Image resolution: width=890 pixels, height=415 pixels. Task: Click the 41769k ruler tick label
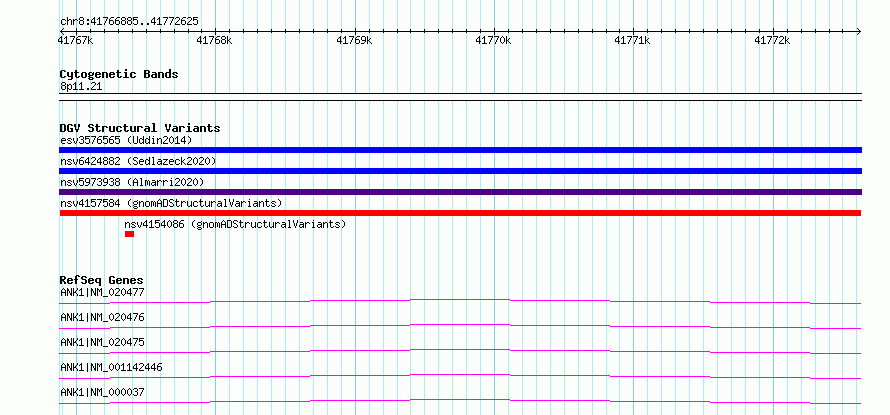click(x=354, y=40)
